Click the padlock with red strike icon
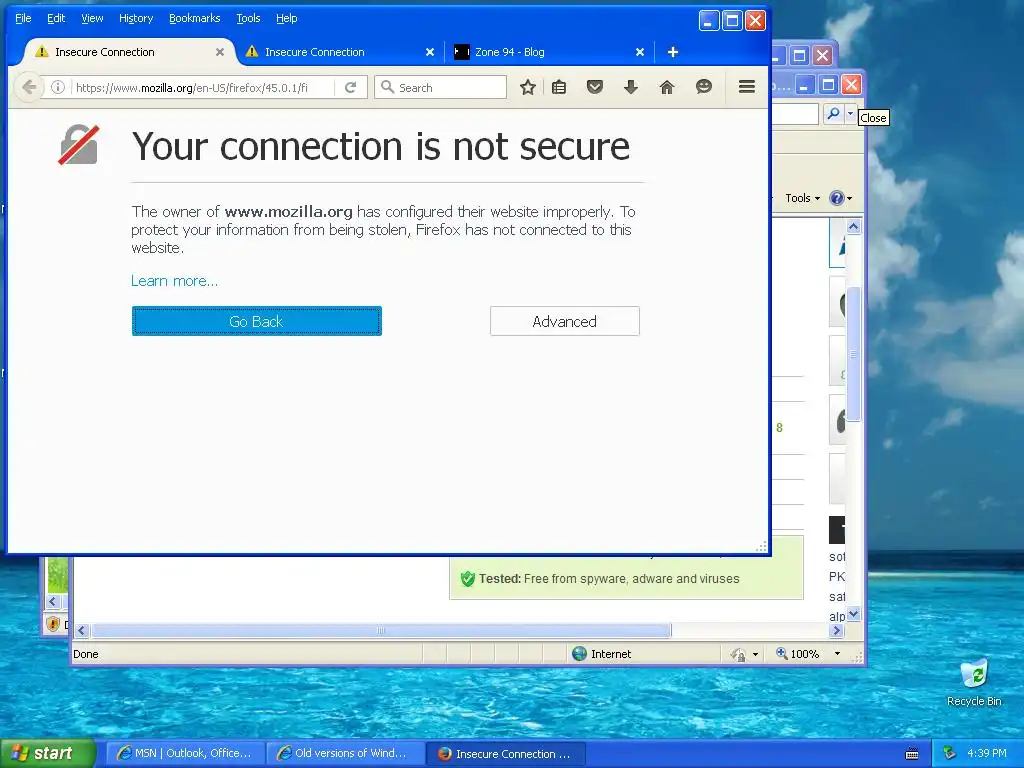 (78, 144)
